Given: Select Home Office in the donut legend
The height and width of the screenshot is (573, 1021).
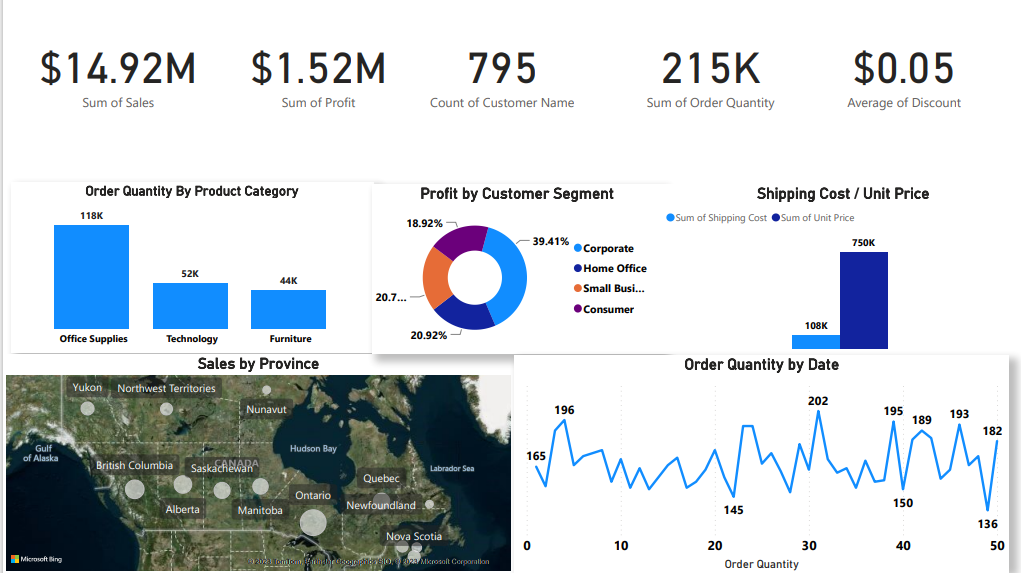Looking at the screenshot, I should [x=614, y=268].
